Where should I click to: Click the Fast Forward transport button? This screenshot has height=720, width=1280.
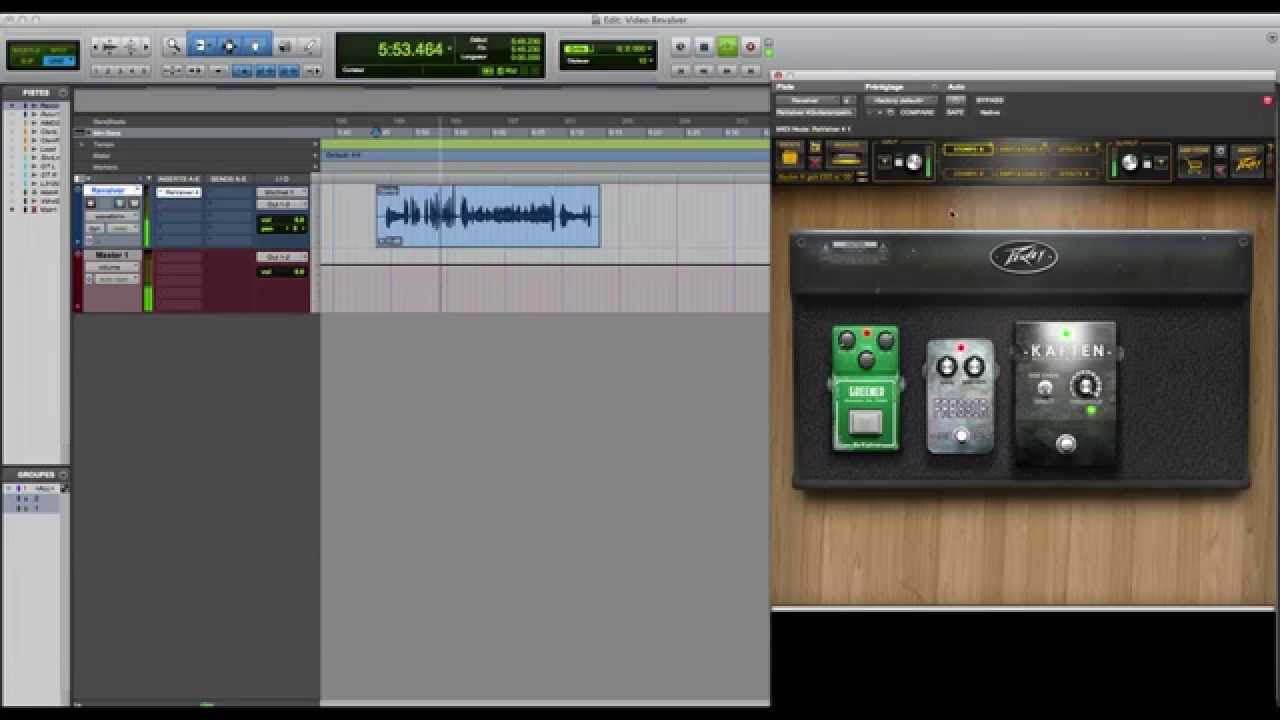pos(727,70)
